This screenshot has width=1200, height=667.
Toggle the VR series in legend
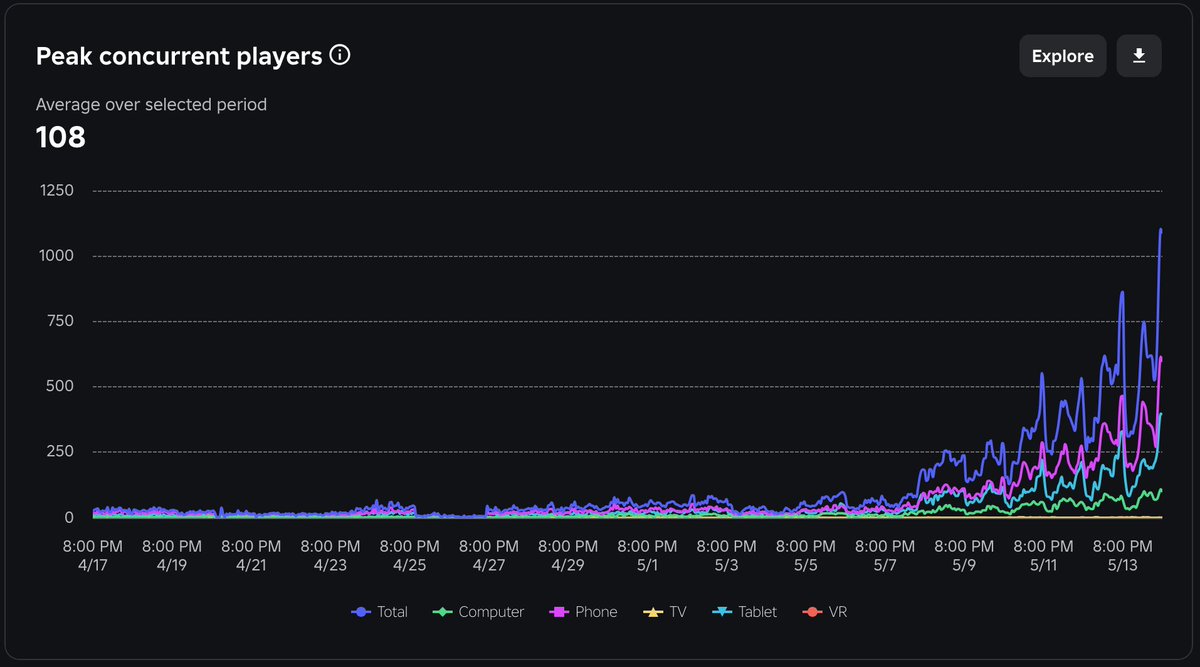click(826, 612)
